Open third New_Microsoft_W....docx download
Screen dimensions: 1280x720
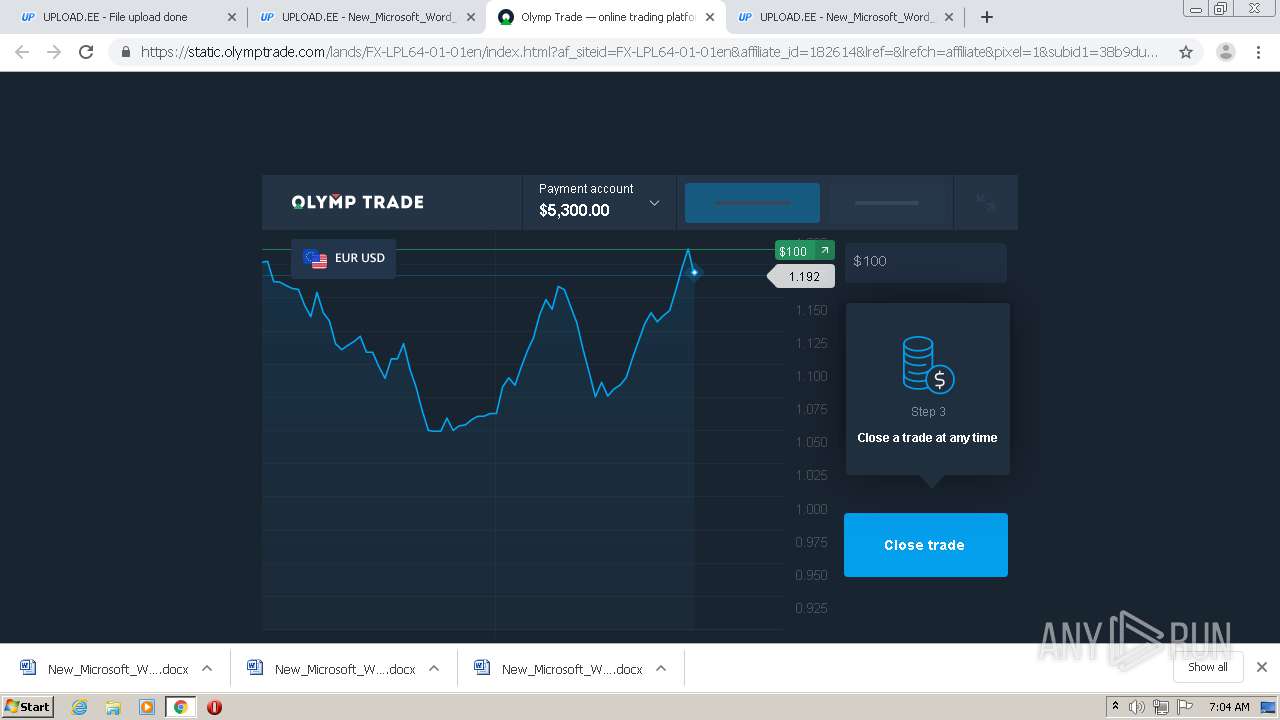pyautogui.click(x=559, y=669)
